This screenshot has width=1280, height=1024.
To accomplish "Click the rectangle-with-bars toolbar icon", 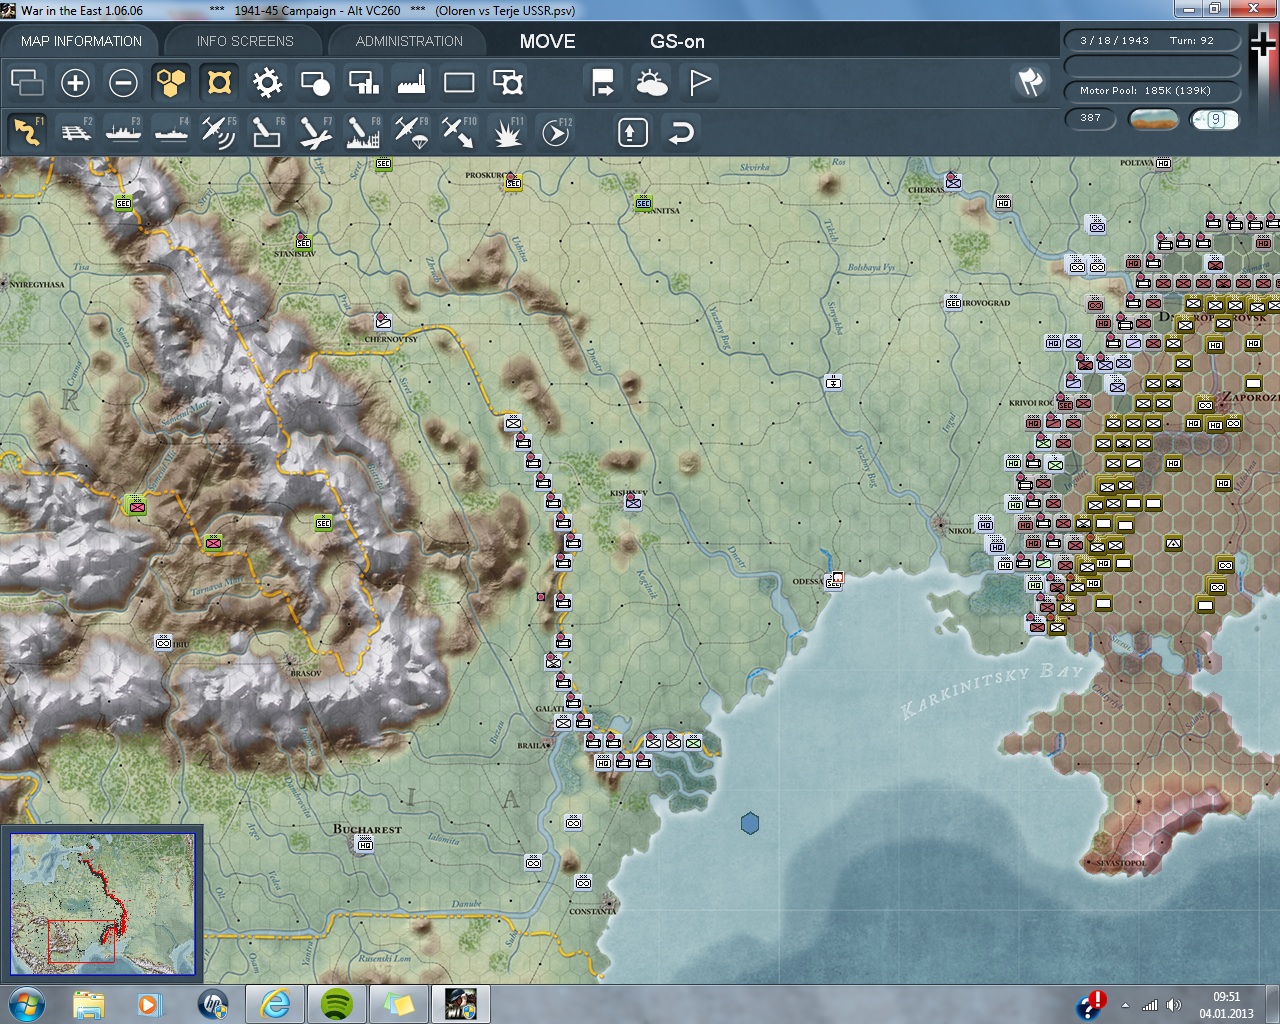I will (x=363, y=82).
